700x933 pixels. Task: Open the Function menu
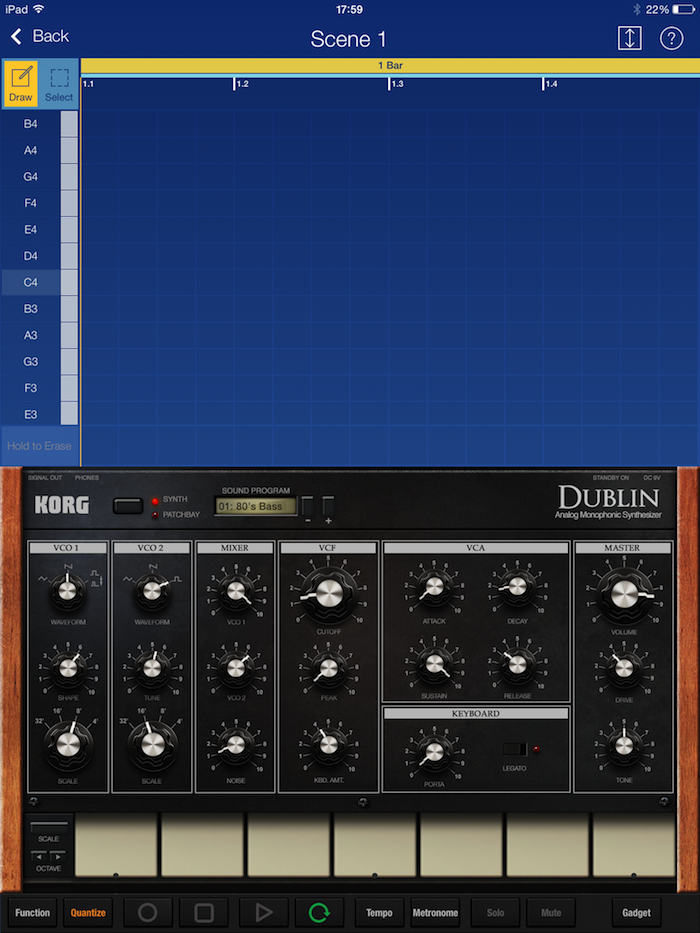[x=32, y=912]
